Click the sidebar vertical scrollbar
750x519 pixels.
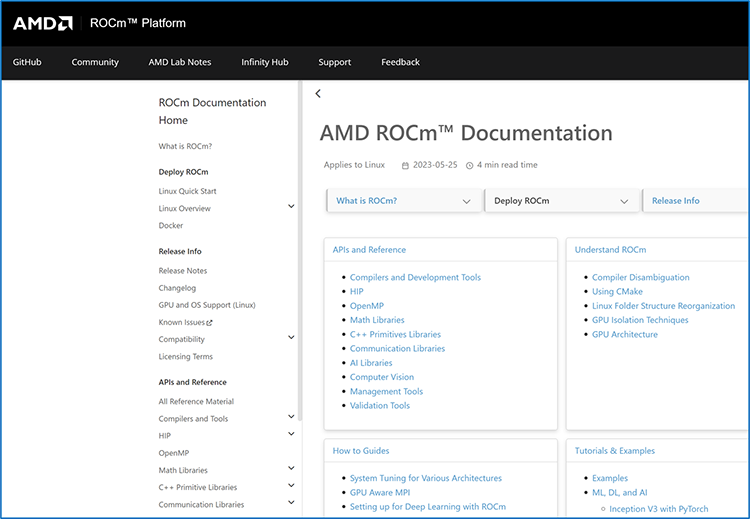tap(300, 251)
